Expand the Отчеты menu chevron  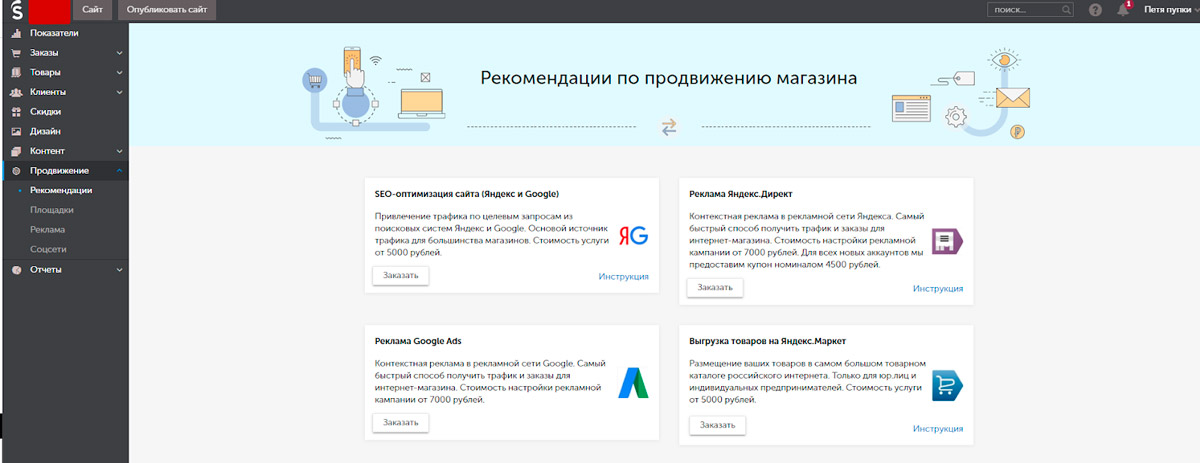coord(119,269)
